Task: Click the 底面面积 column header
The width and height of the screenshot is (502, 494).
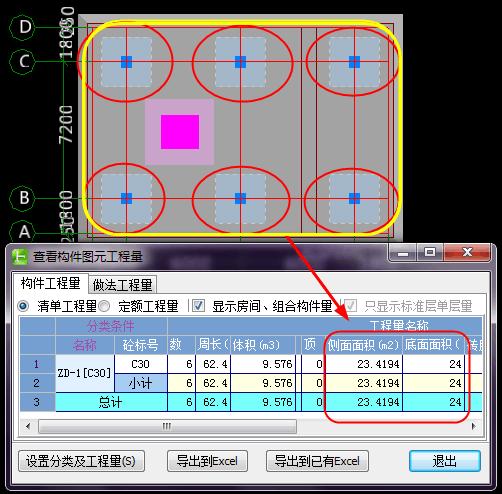Action: pyautogui.click(x=434, y=345)
